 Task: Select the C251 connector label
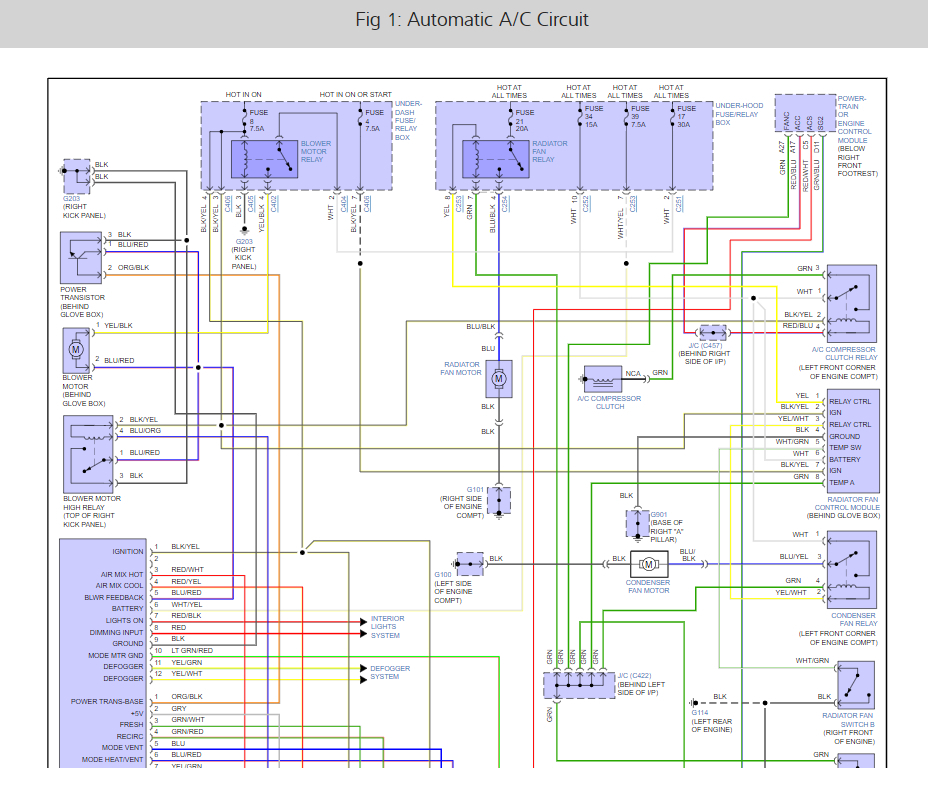pos(679,204)
